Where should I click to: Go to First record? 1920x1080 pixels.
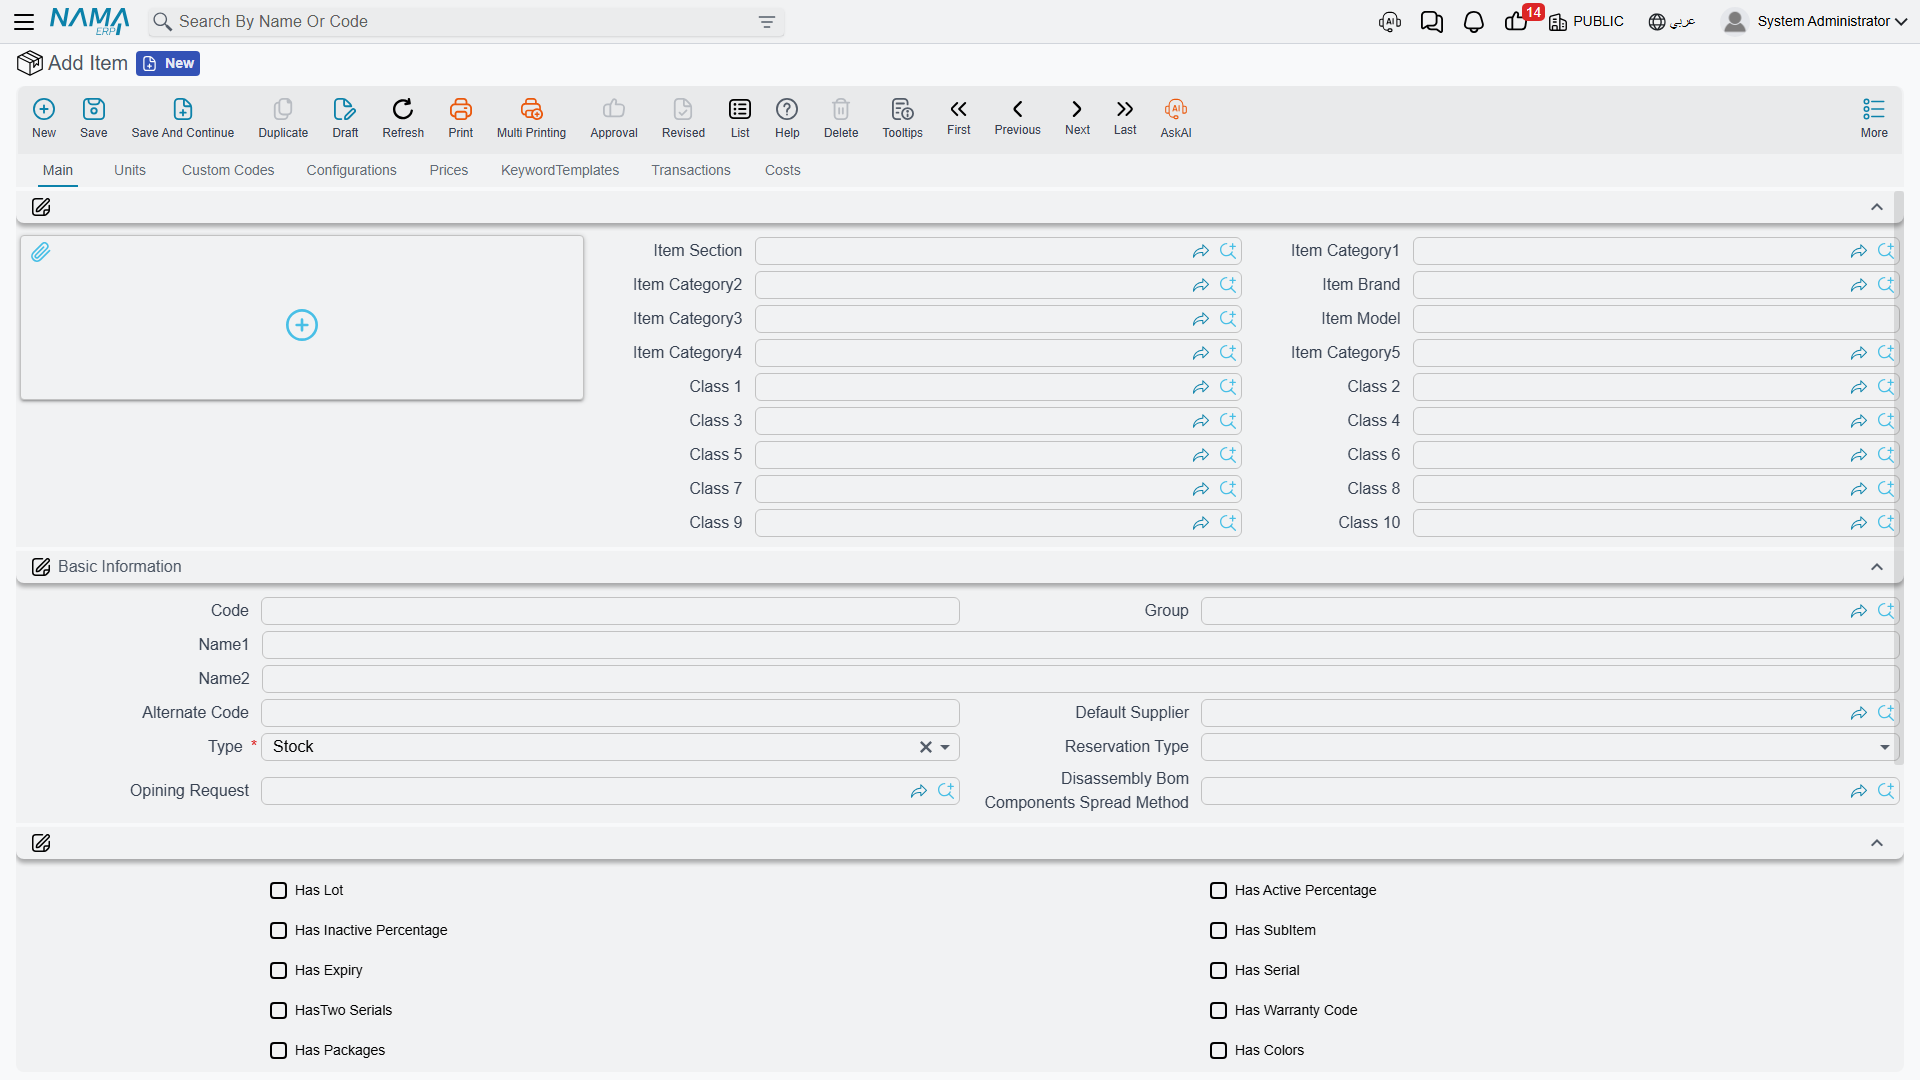(x=959, y=117)
